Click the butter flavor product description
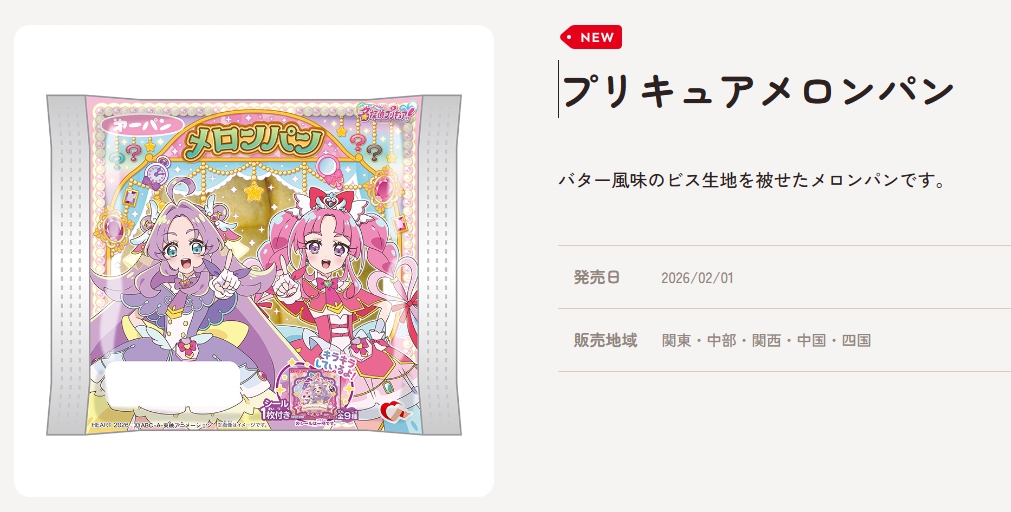 click(752, 181)
